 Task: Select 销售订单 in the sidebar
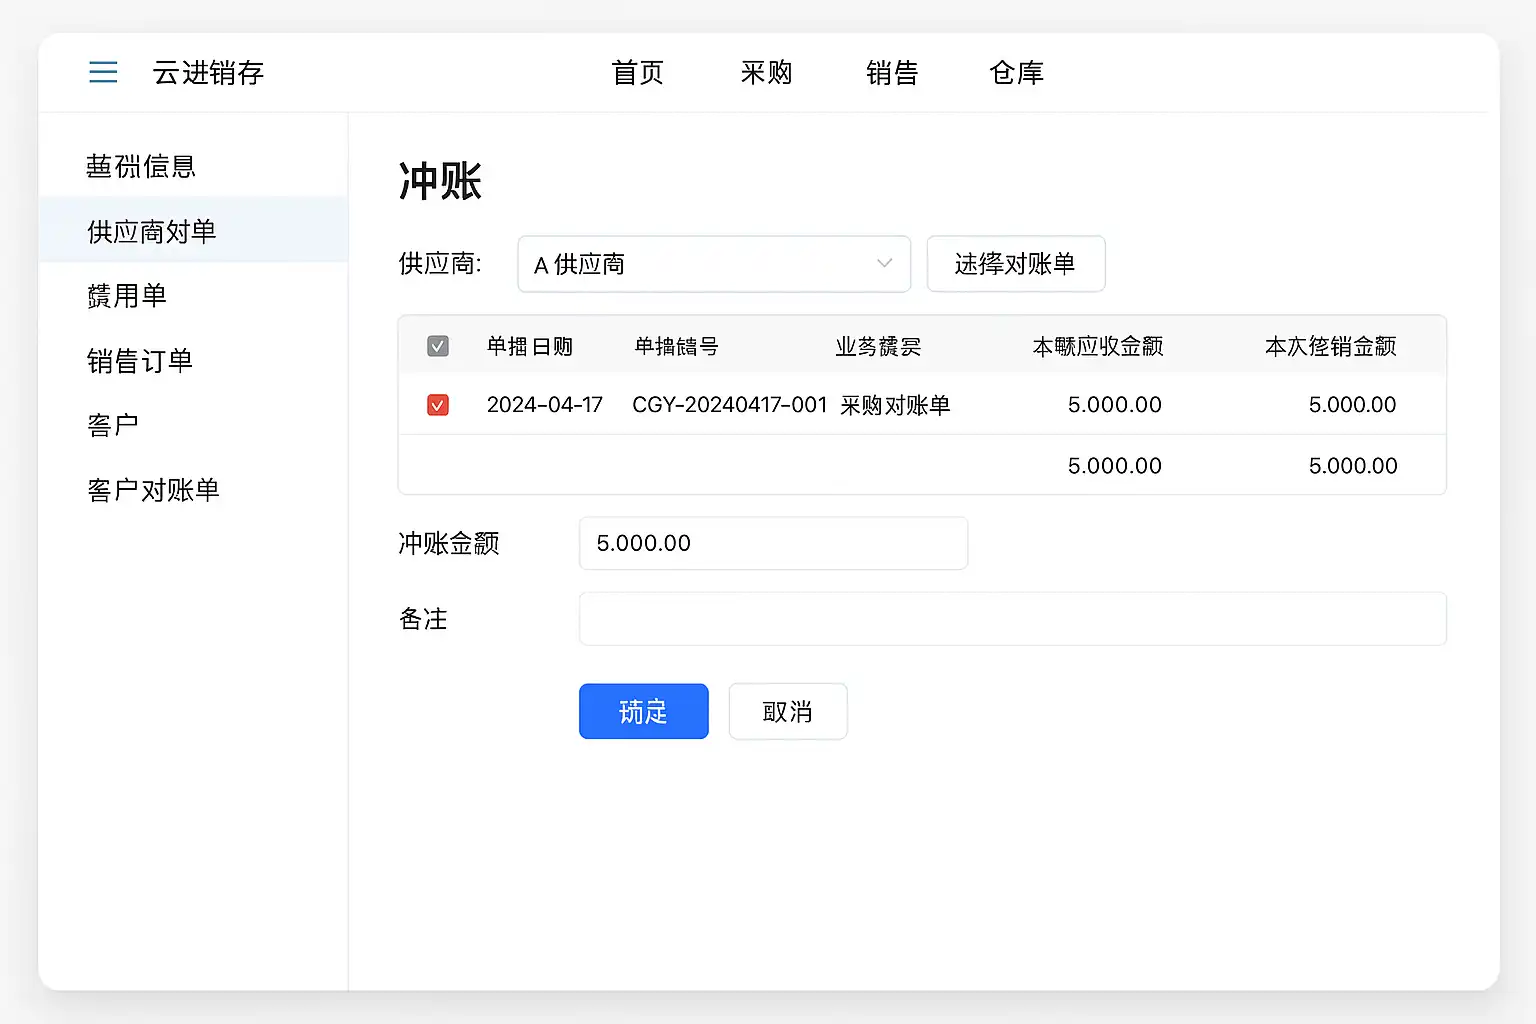tap(140, 361)
